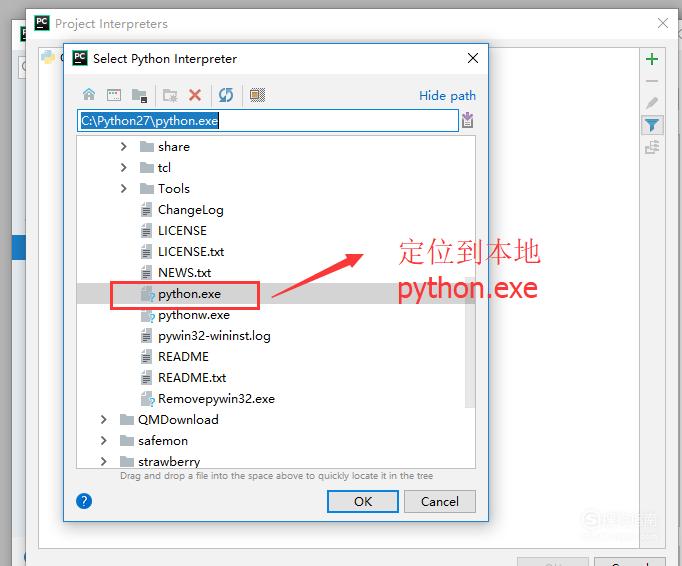Open the path history icon beside path field
682x566 pixels.
tap(468, 120)
